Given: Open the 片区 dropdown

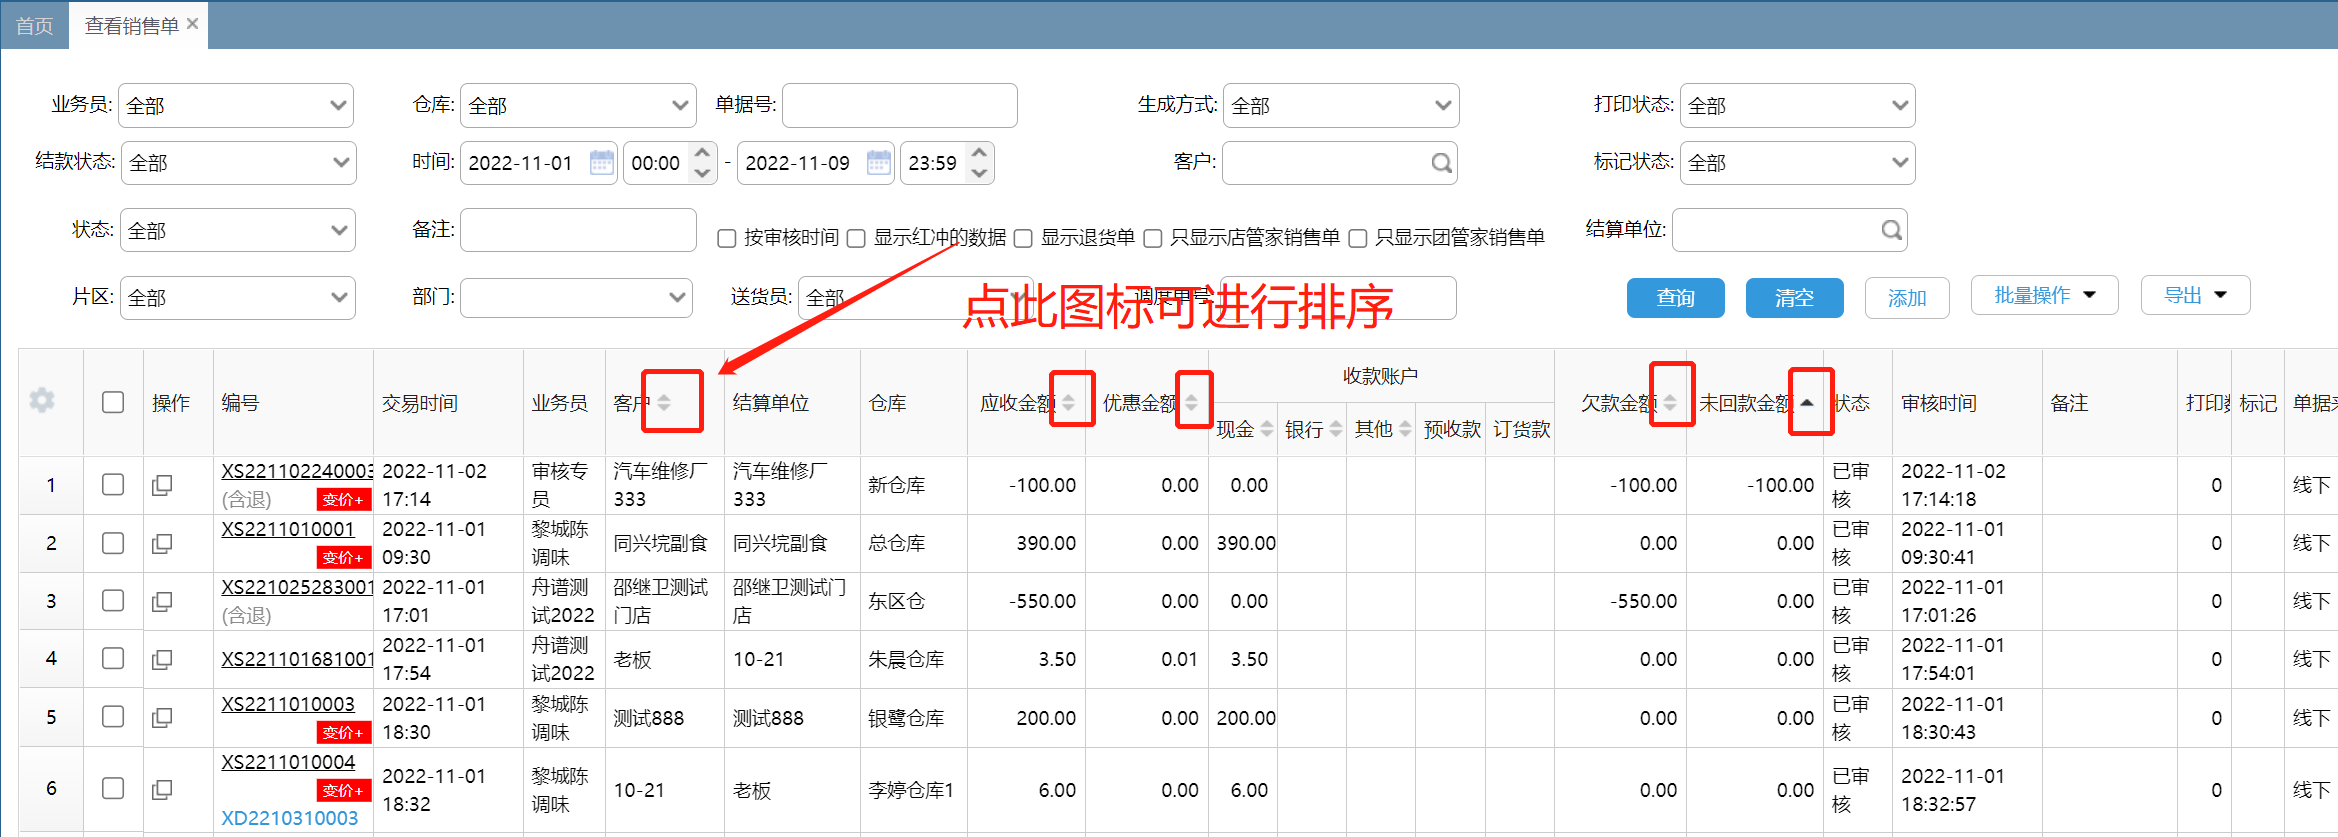Looking at the screenshot, I should 238,297.
